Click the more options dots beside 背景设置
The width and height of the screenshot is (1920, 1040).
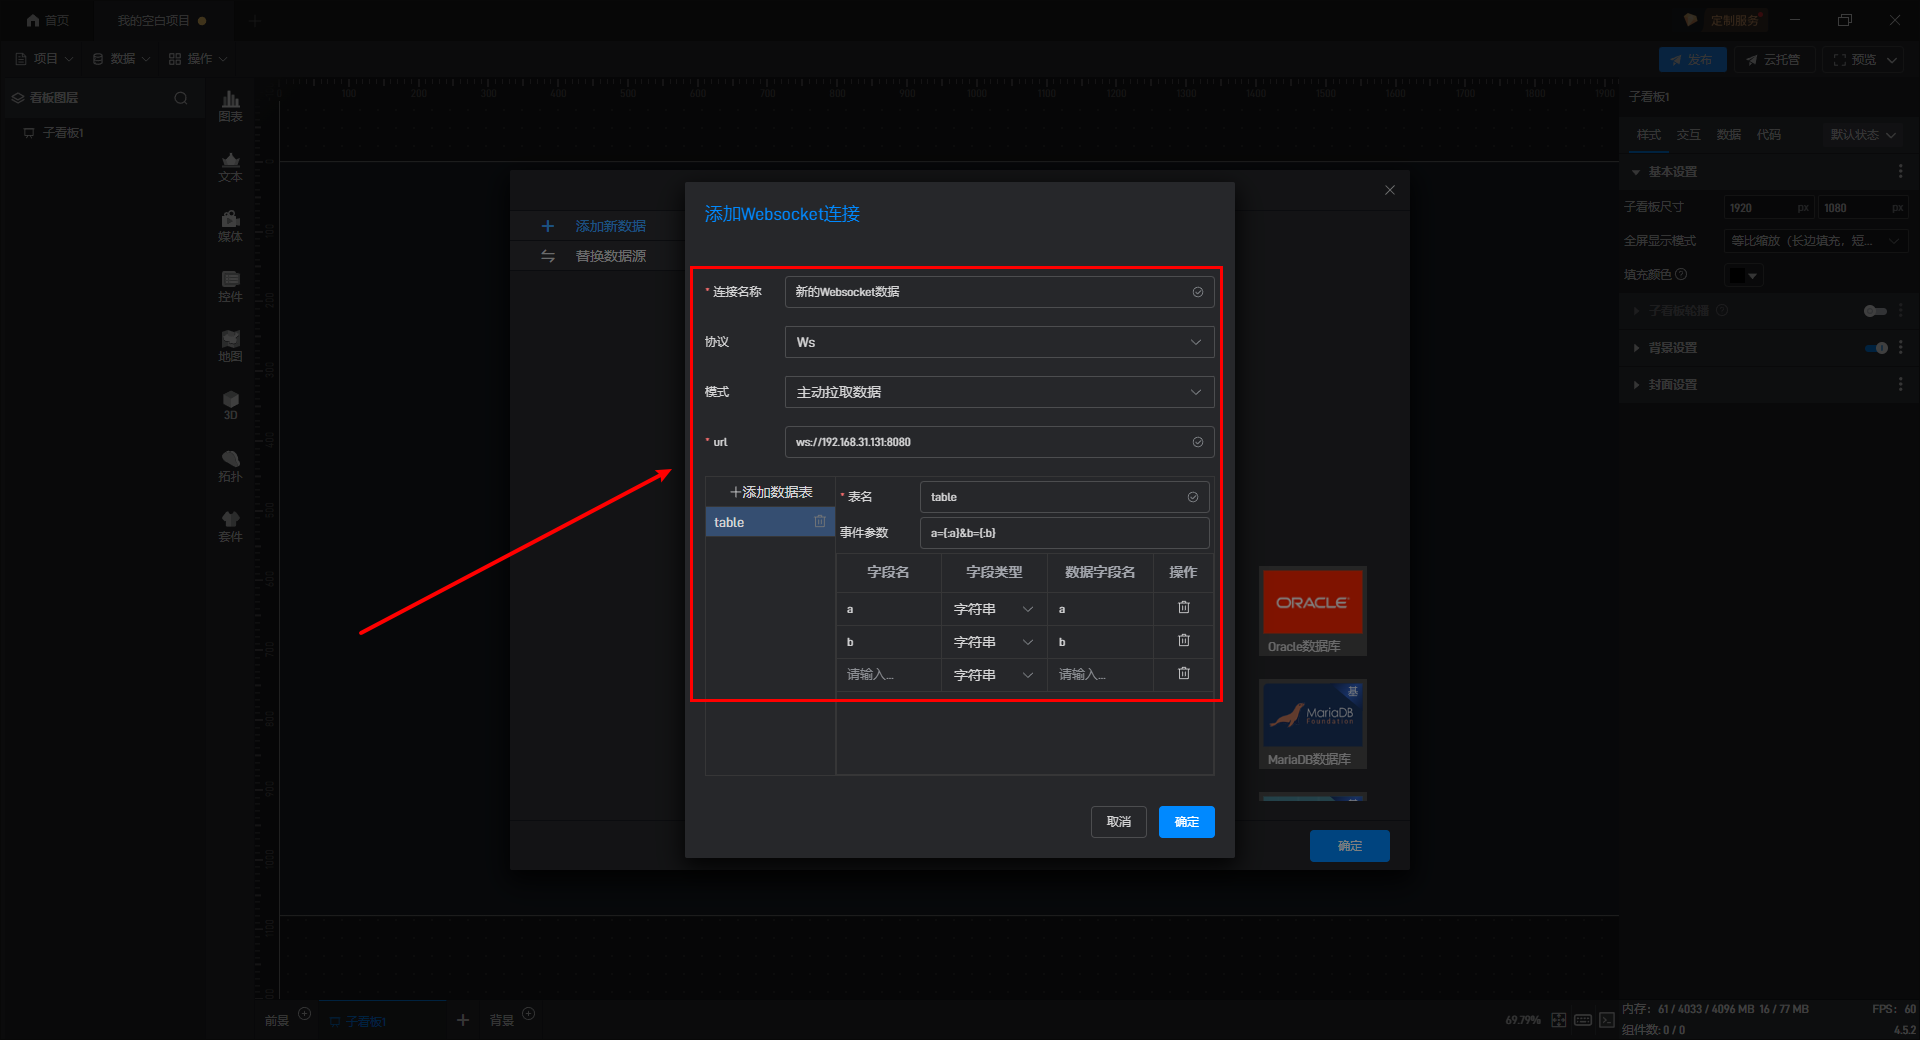[1901, 348]
